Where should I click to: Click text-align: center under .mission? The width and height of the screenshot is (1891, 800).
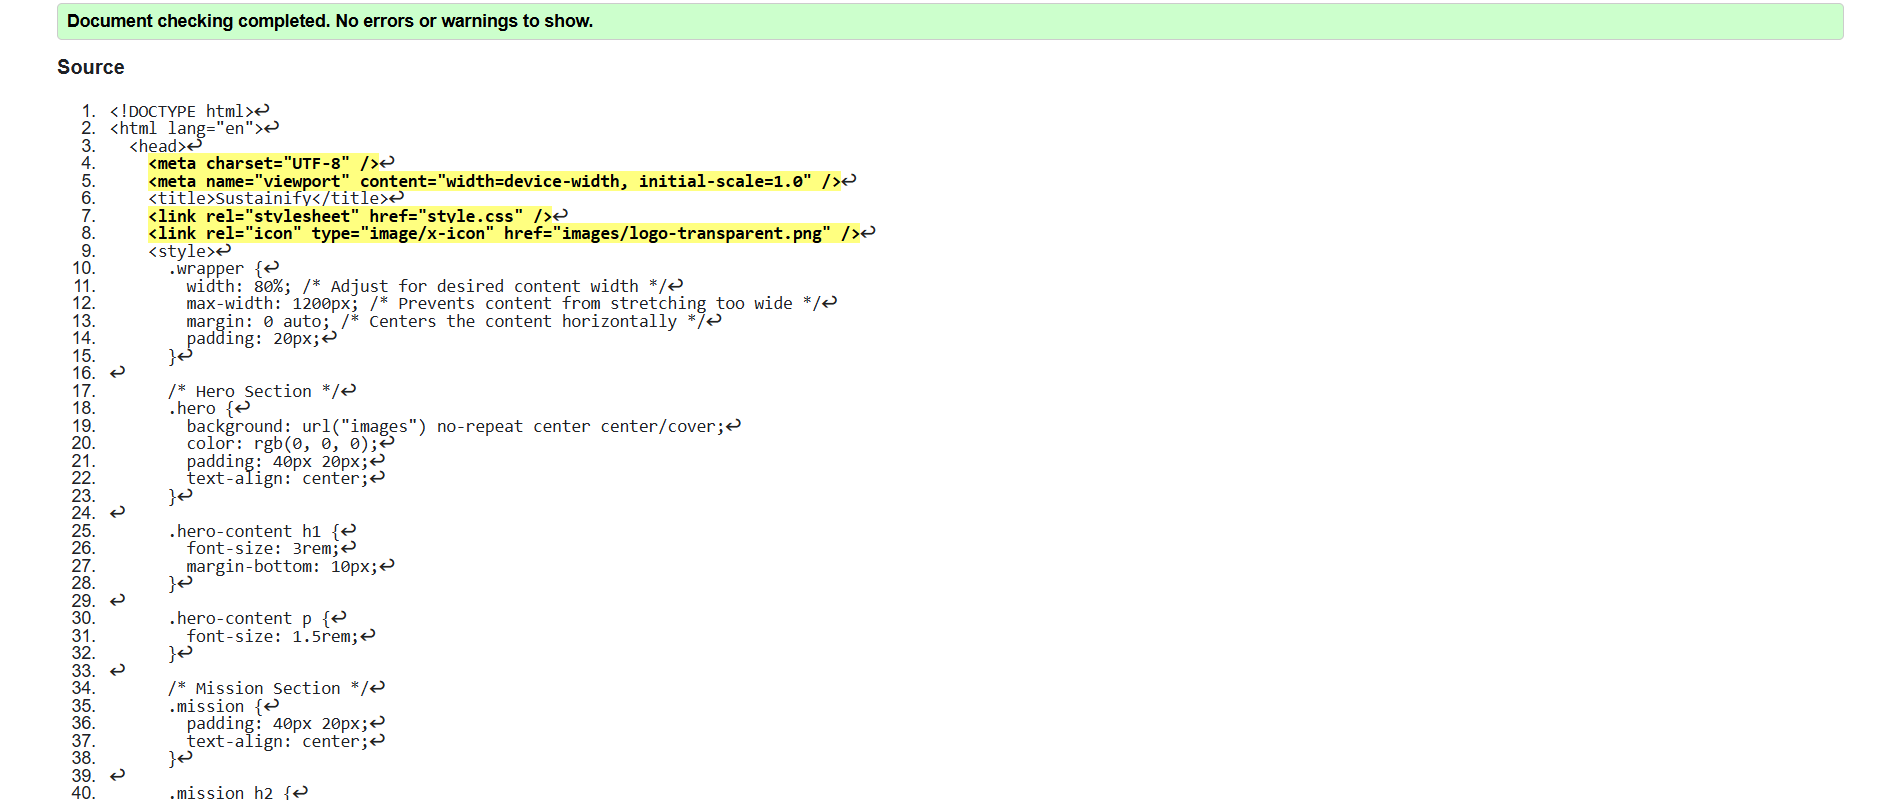pyautogui.click(x=285, y=741)
